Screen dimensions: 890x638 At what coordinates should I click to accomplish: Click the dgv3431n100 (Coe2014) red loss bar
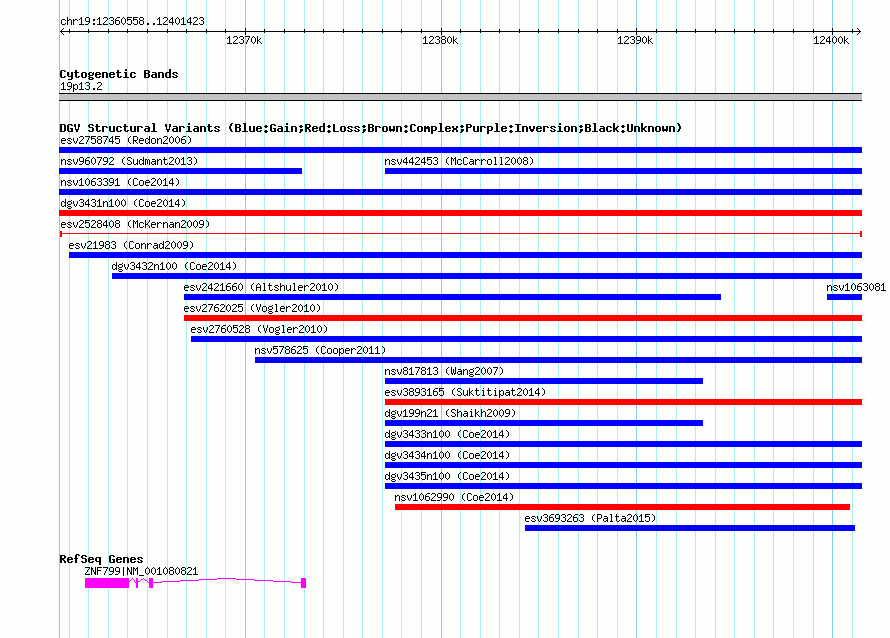point(460,213)
